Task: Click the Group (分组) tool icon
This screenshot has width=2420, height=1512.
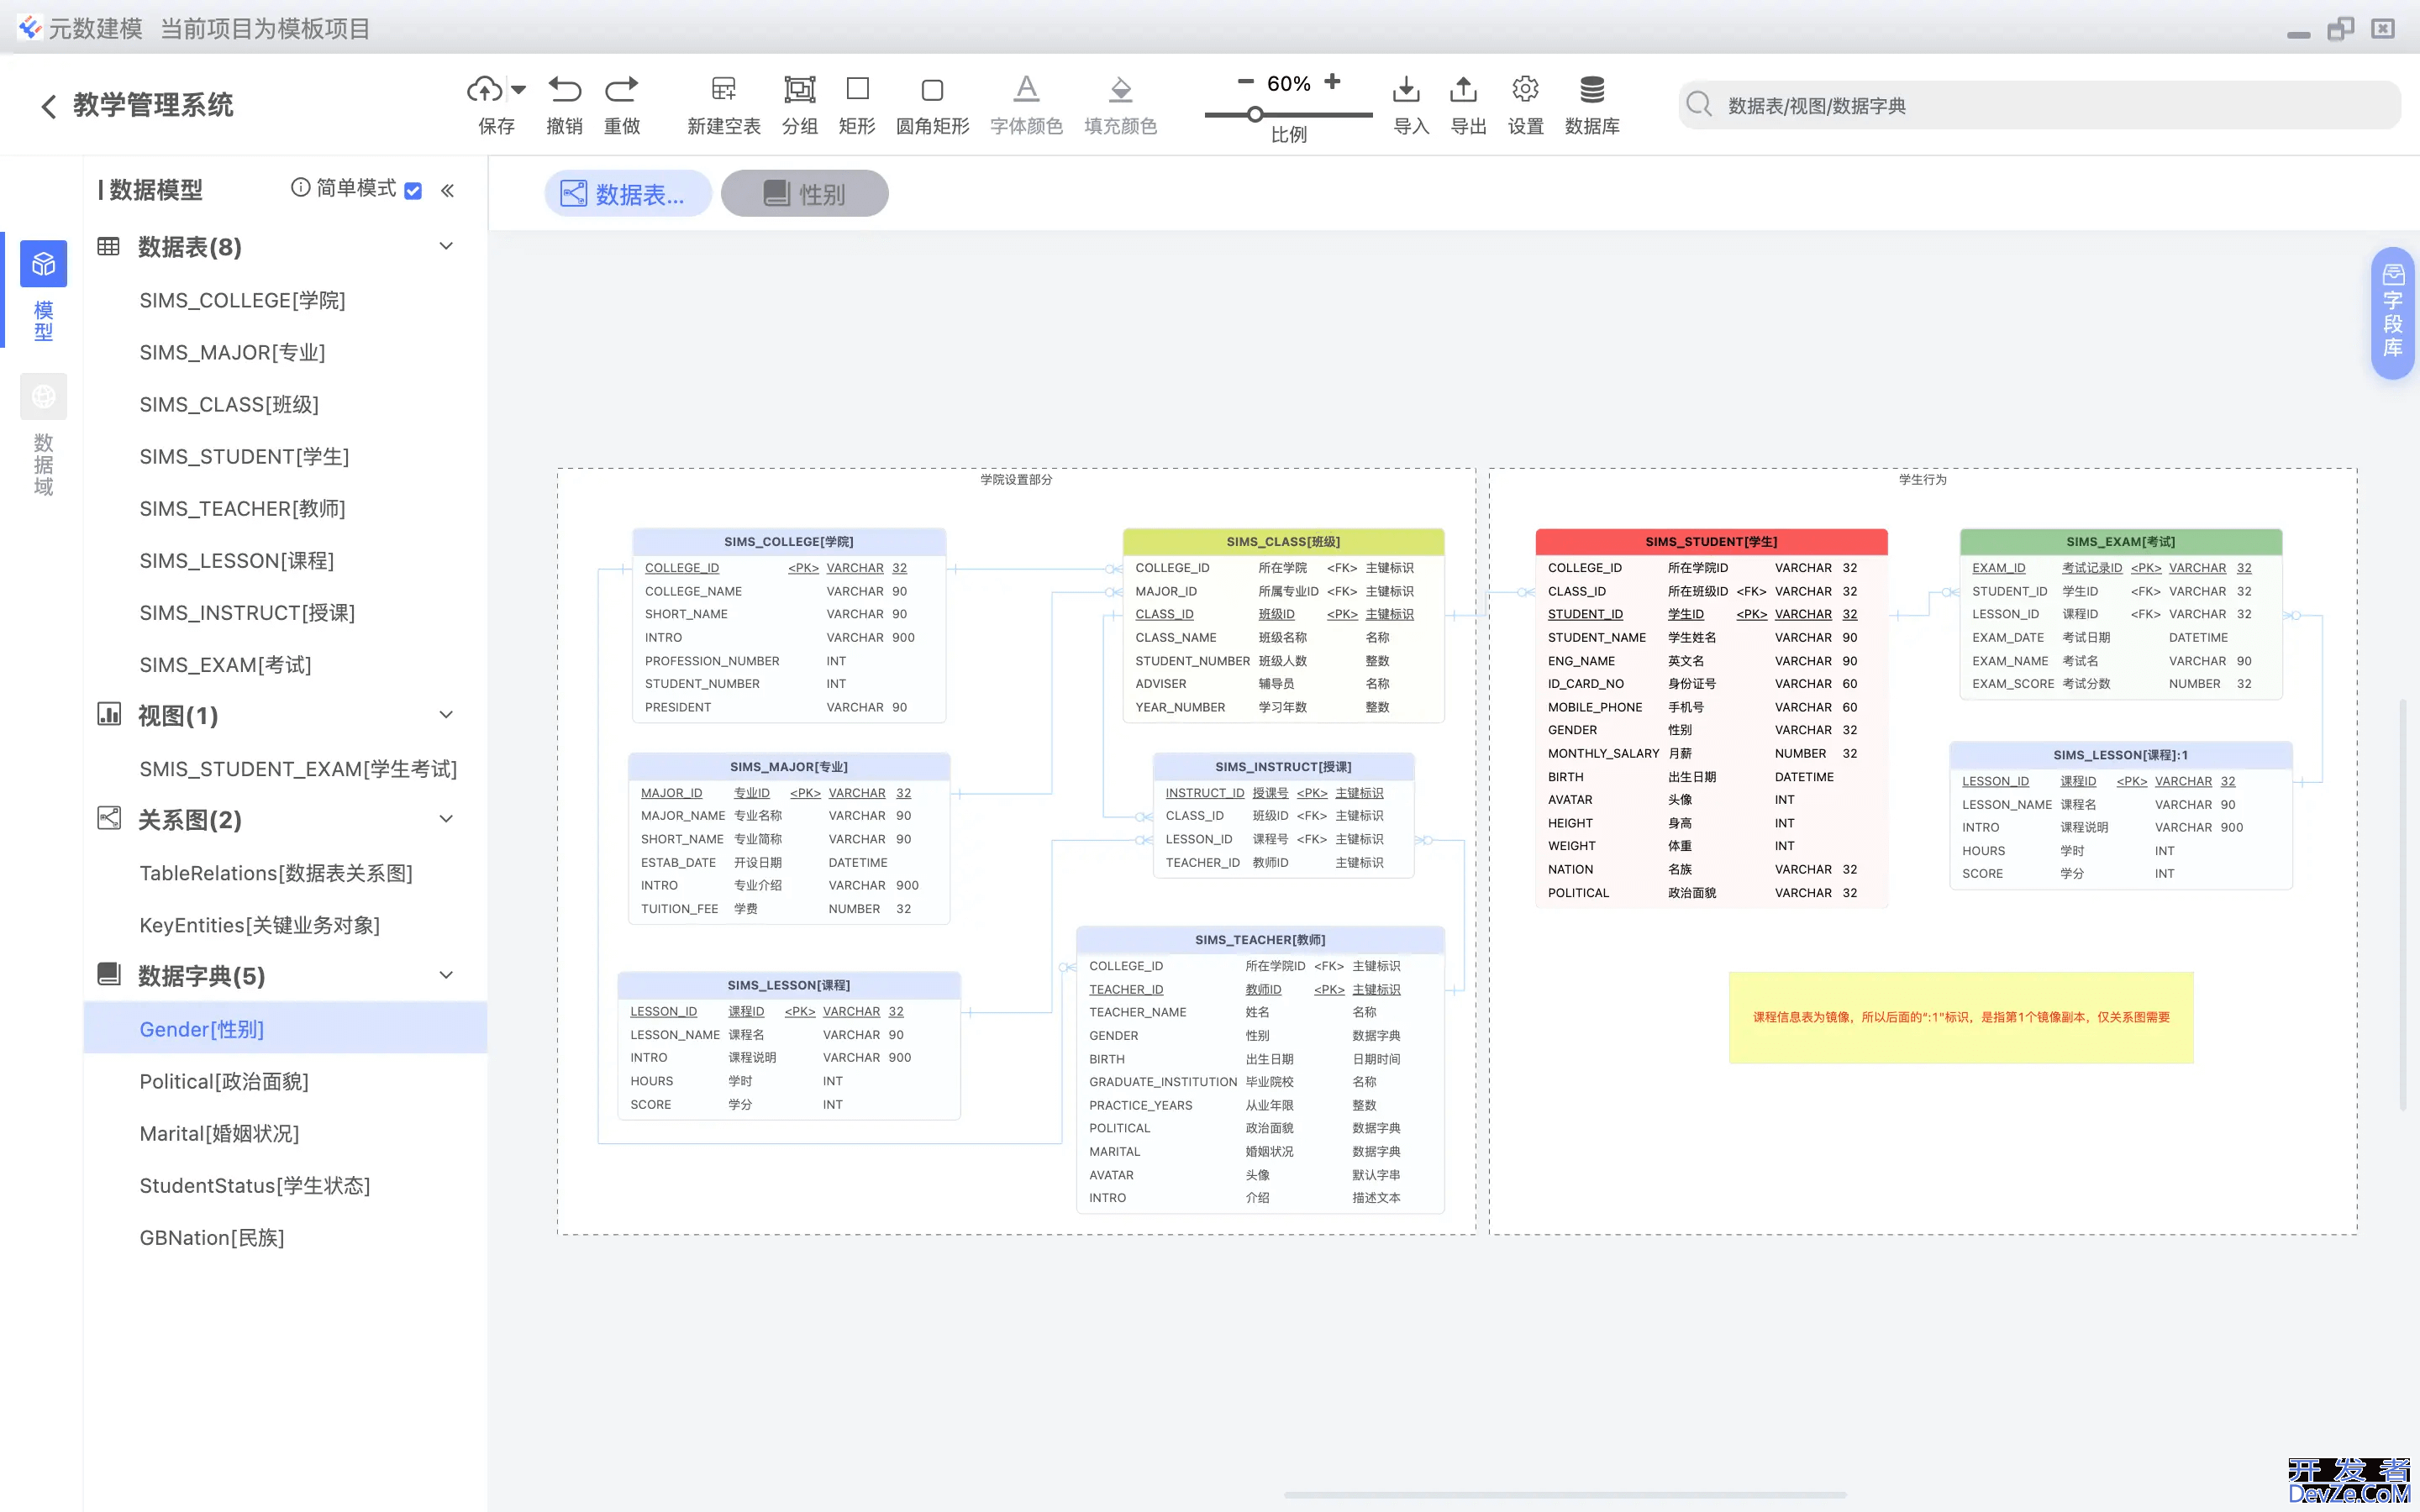Action: (x=799, y=89)
